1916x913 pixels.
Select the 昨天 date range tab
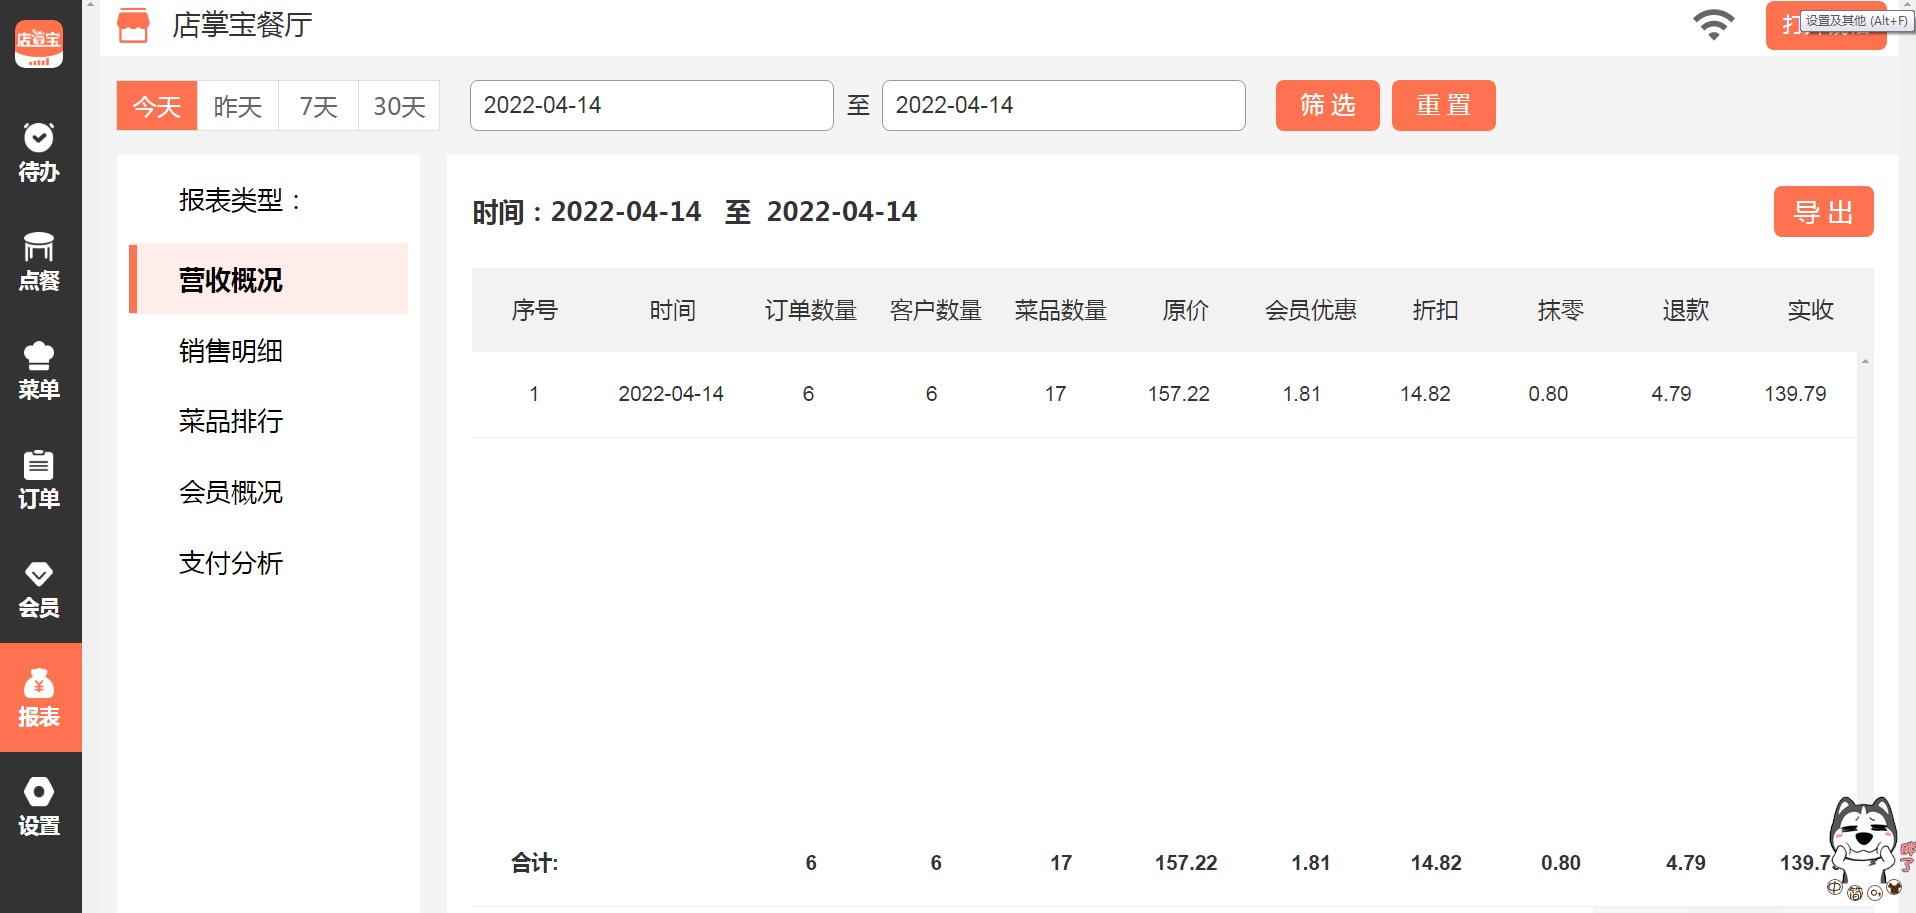tap(238, 106)
